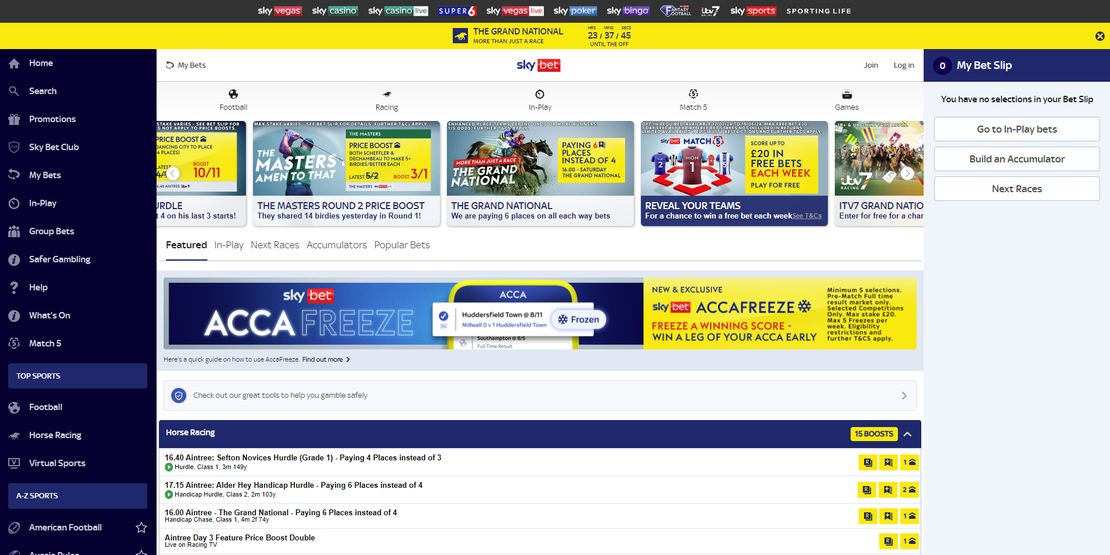1110x555 pixels.
Task: Switch to the Next Races tab
Action: coord(275,245)
